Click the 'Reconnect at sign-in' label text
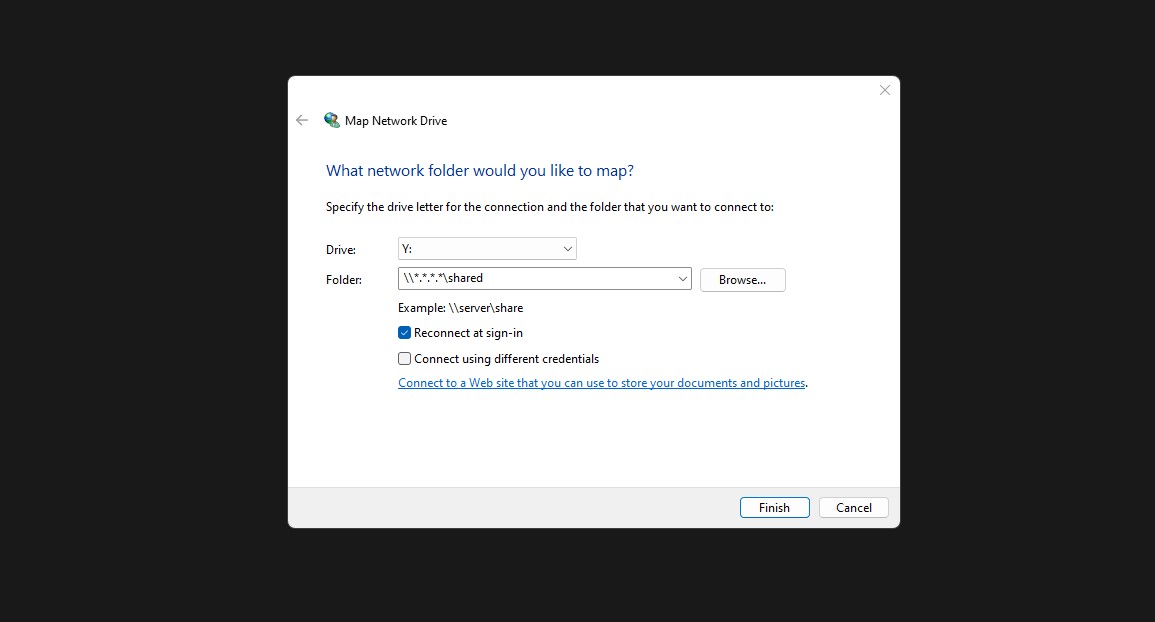The image size is (1155, 622). (x=468, y=333)
